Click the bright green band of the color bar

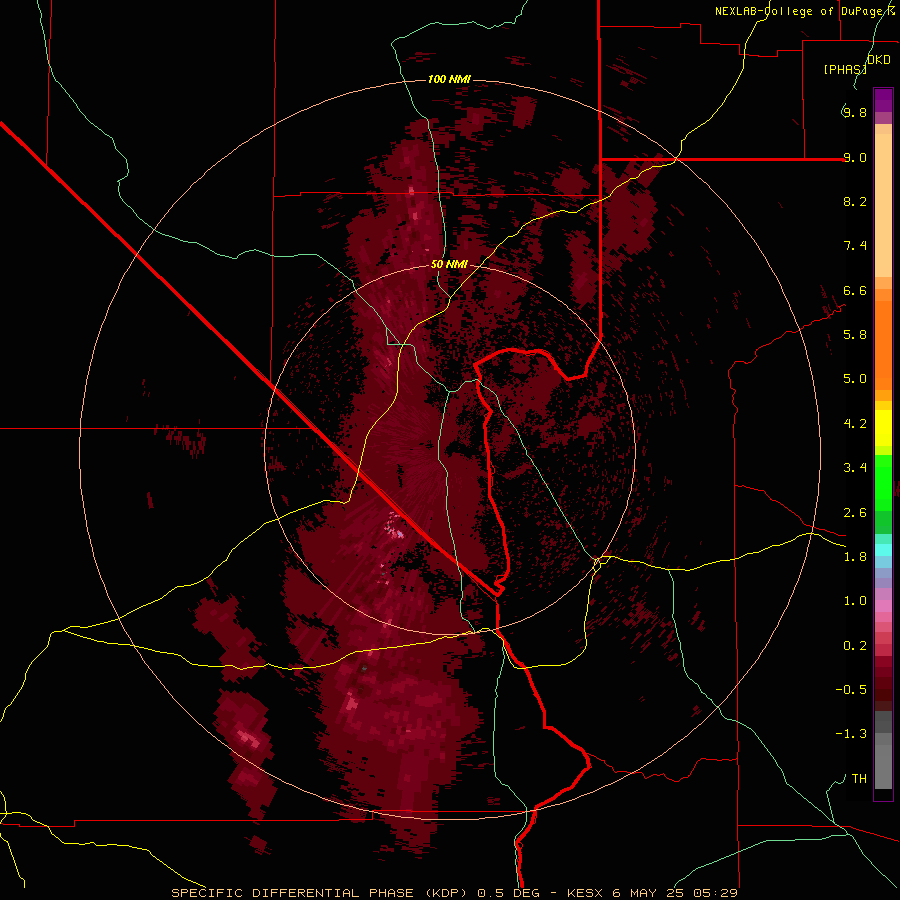click(x=883, y=482)
